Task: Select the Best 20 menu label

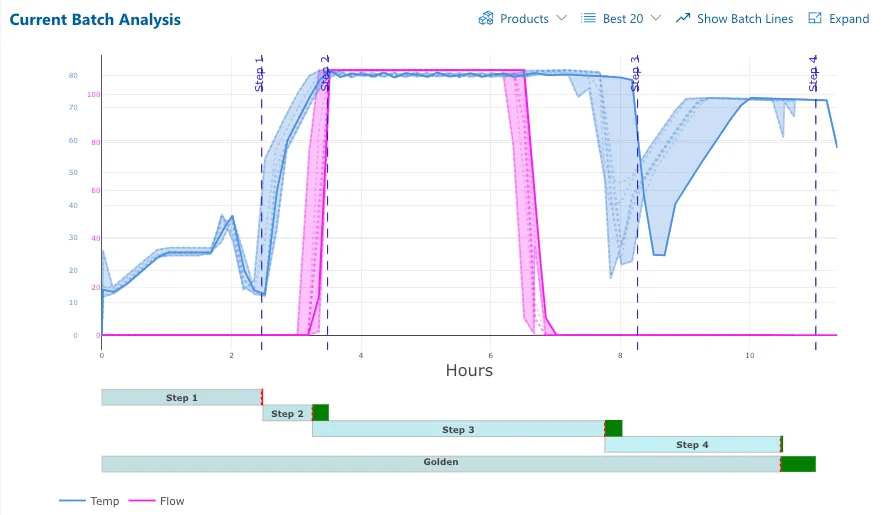Action: (623, 19)
